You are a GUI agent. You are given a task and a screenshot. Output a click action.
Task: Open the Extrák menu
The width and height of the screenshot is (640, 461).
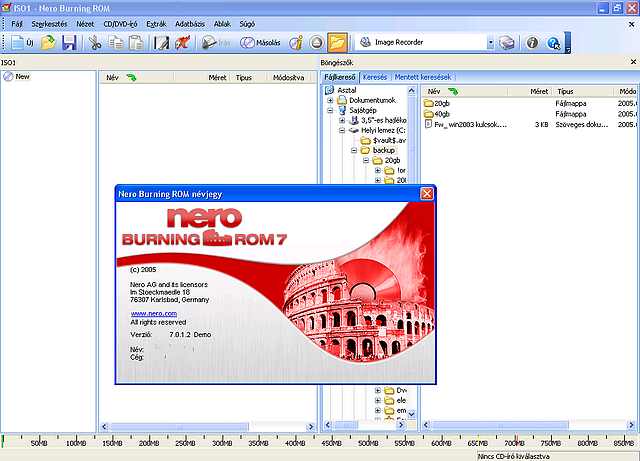[158, 22]
